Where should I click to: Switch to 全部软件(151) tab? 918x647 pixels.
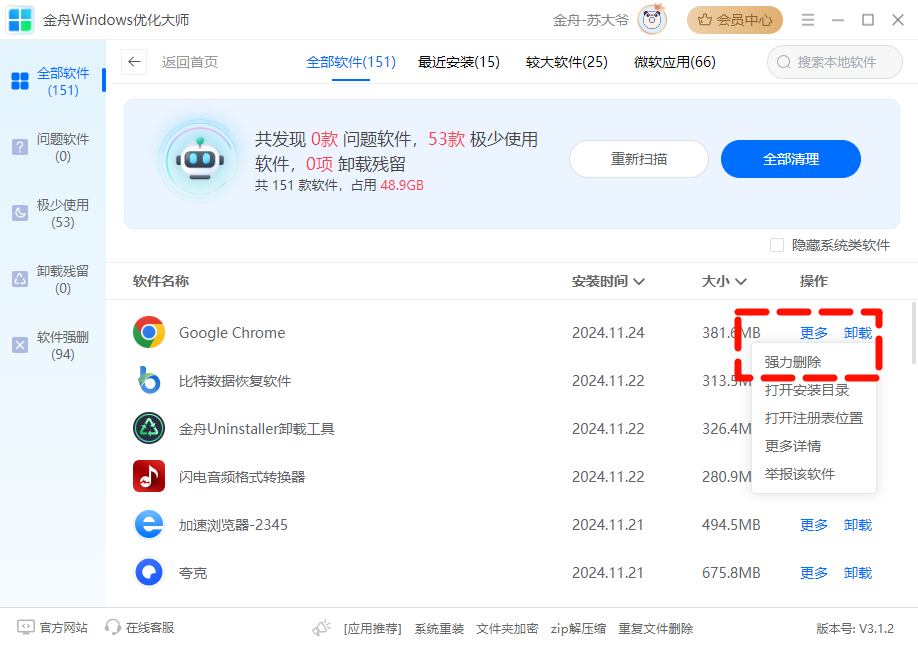coord(351,62)
